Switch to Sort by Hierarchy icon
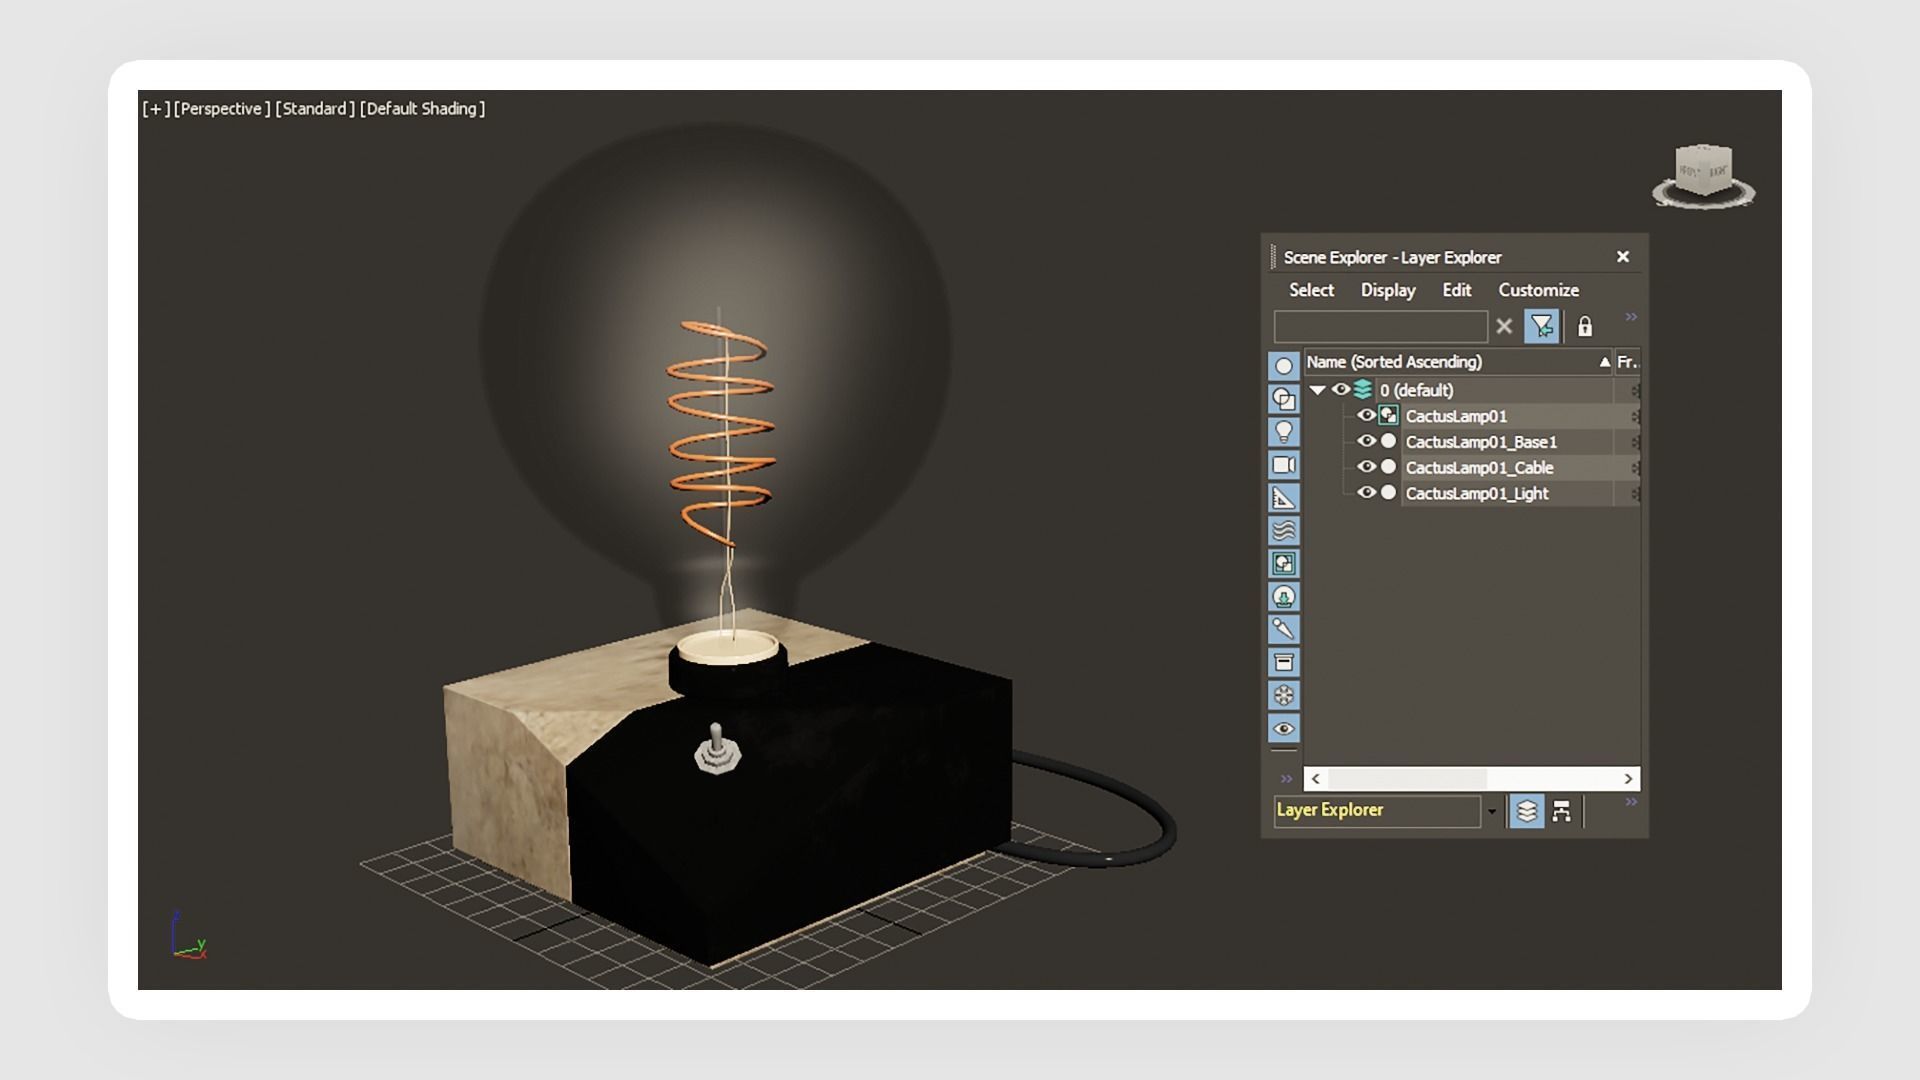Image resolution: width=1920 pixels, height=1080 pixels. pos(1561,811)
